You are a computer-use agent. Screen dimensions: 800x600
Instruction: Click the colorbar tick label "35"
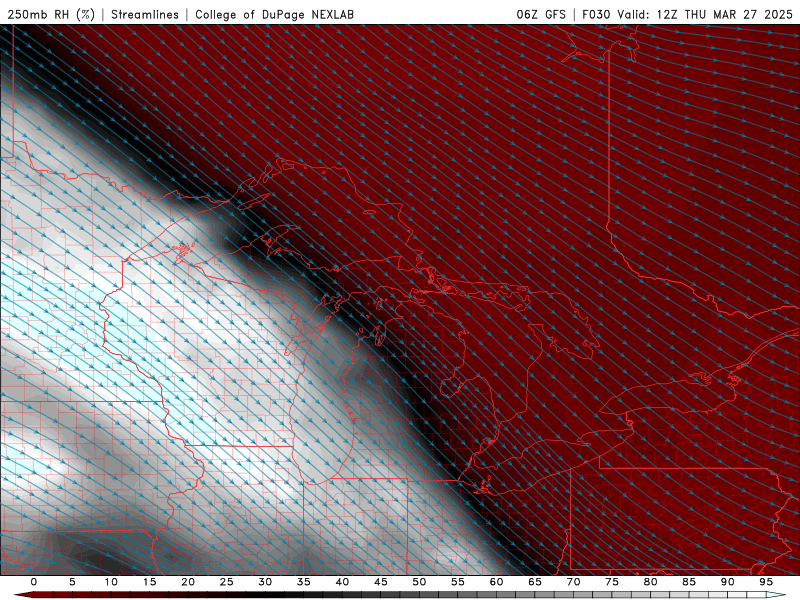click(304, 582)
